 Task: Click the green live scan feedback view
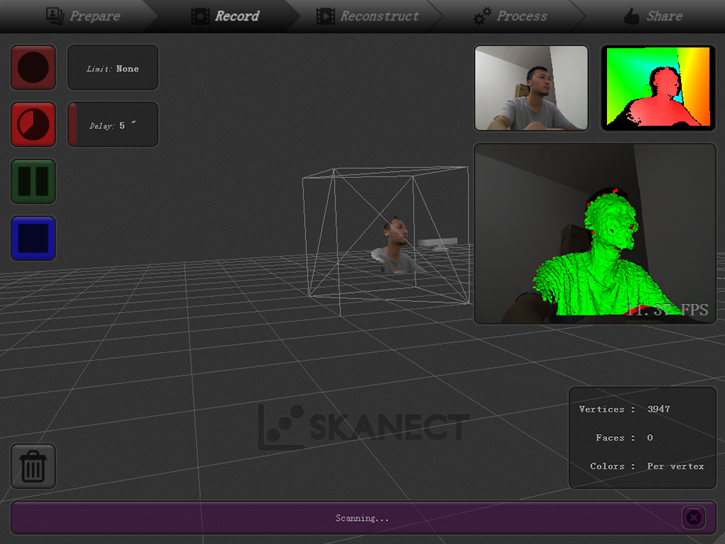click(x=595, y=233)
